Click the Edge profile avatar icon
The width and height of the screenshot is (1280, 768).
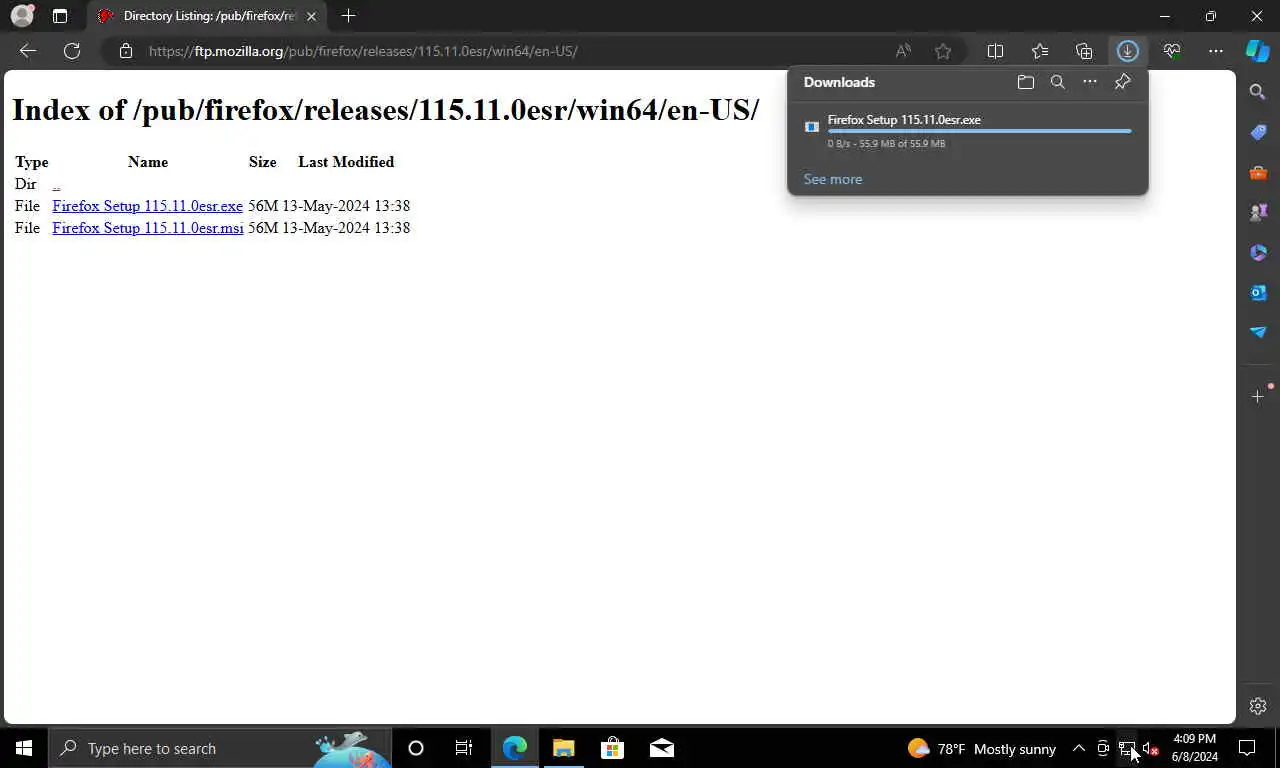[x=22, y=16]
